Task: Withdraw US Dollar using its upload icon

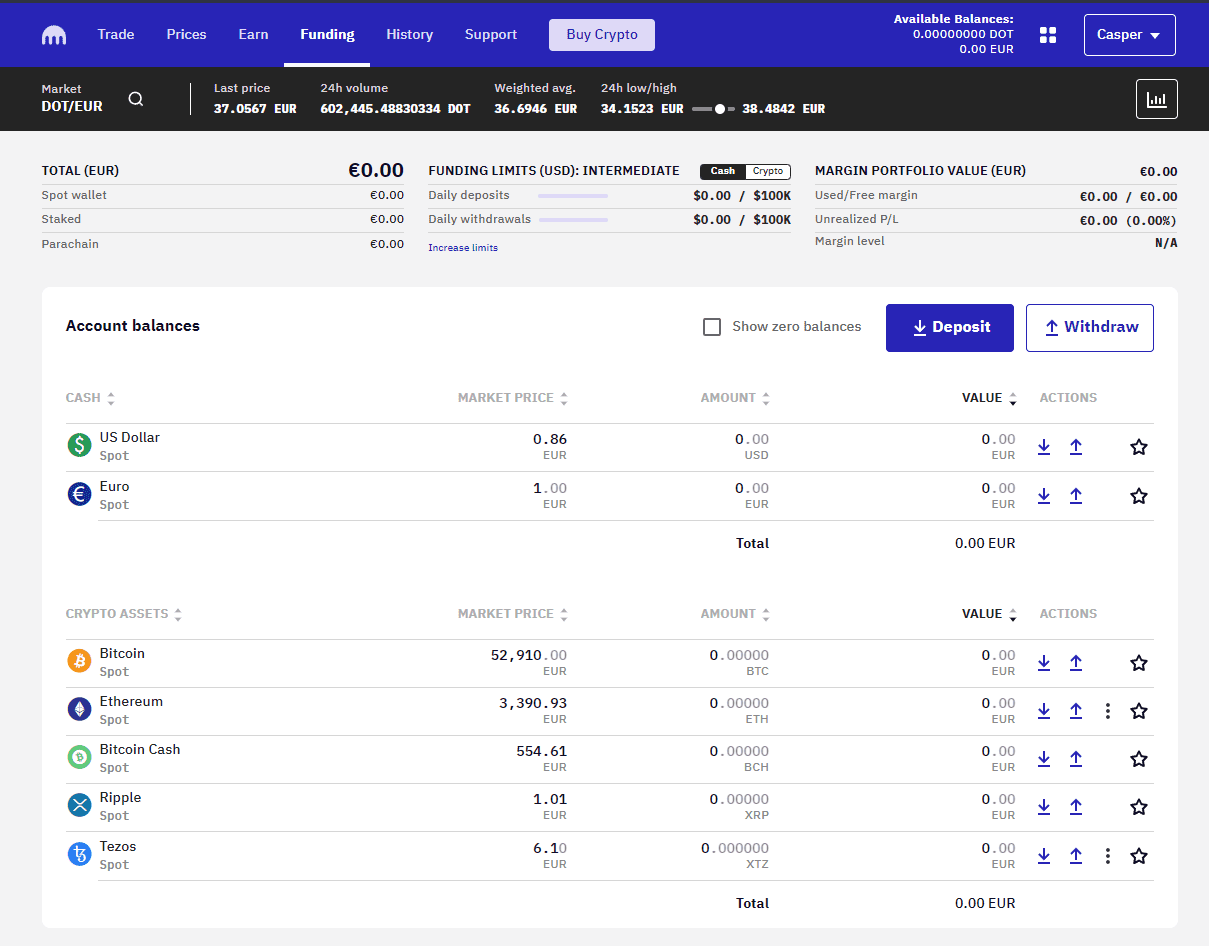Action: coord(1076,447)
